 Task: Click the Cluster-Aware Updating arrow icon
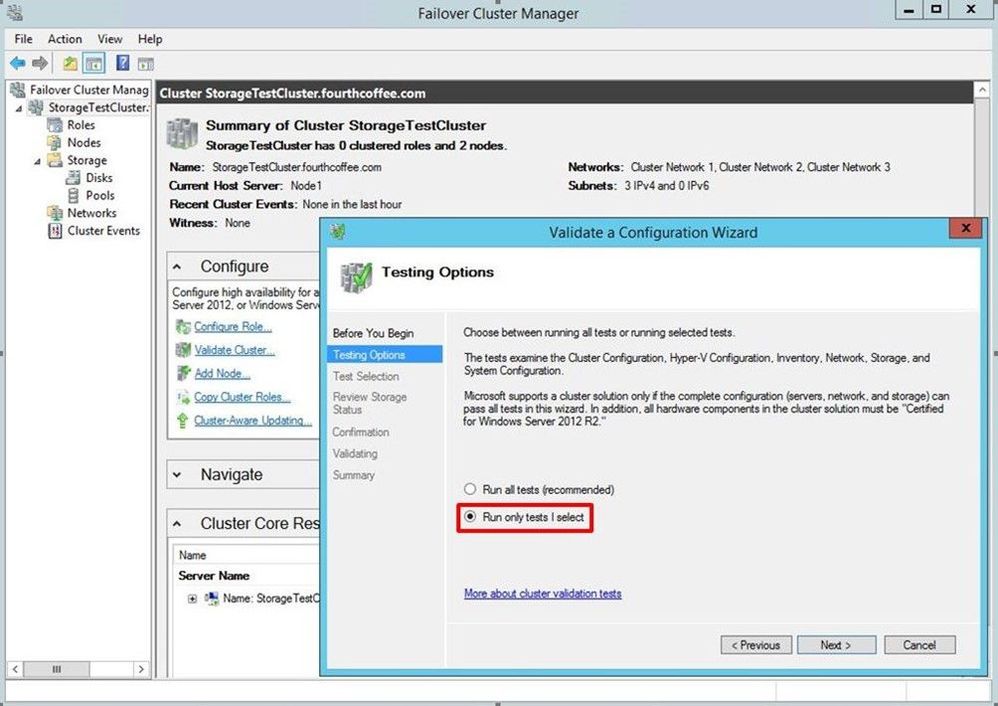coord(183,421)
